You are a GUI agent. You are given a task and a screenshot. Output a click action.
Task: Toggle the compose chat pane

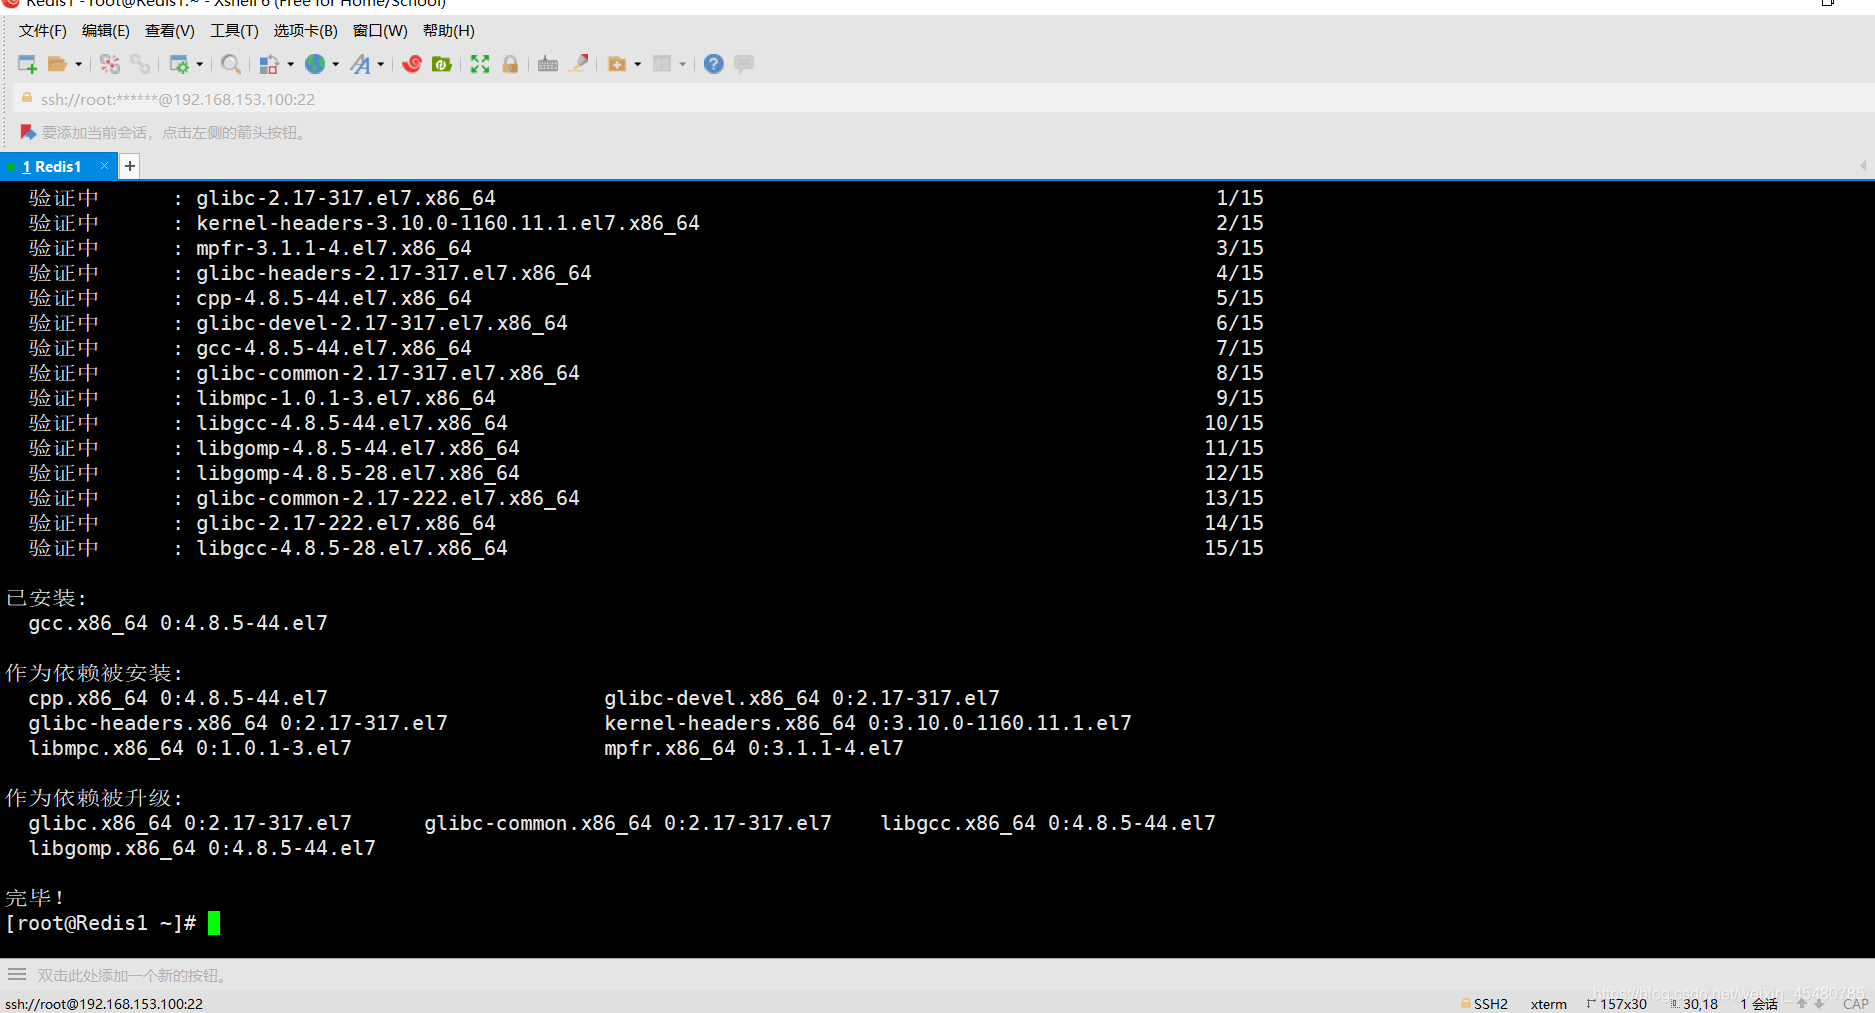pyautogui.click(x=744, y=64)
